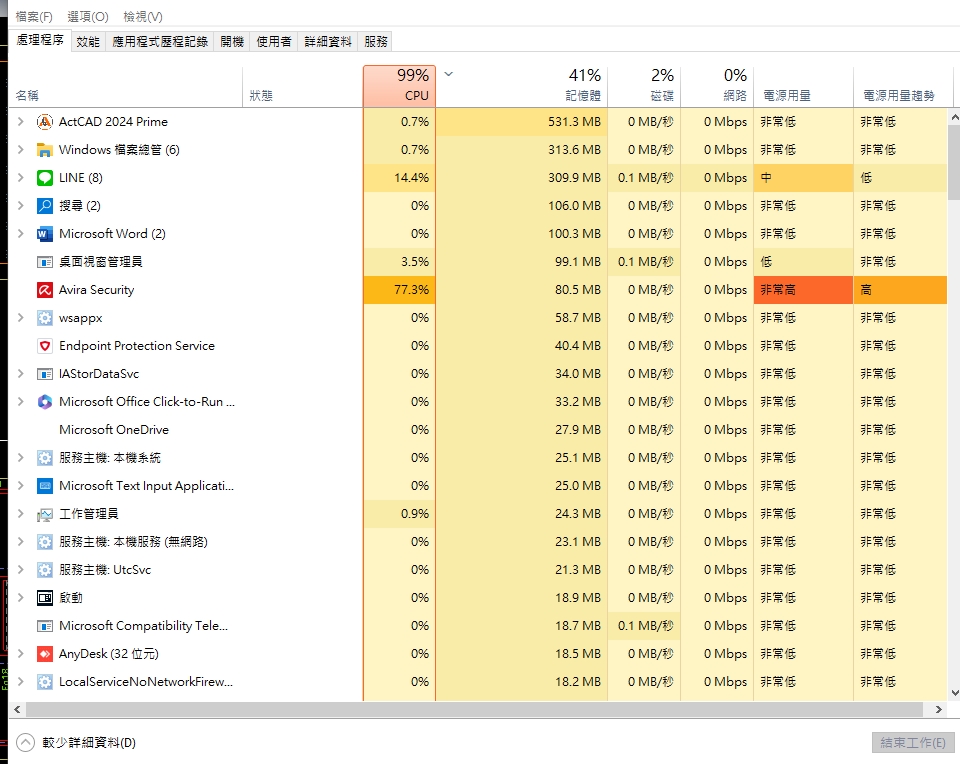Click the Avira Security icon
The height and width of the screenshot is (764, 960).
click(x=45, y=290)
